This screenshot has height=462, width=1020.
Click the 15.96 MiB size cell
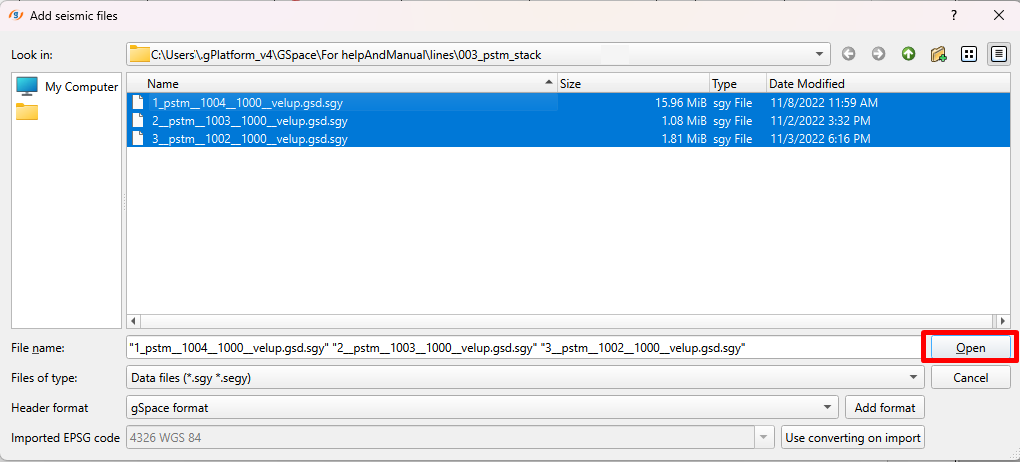tap(680, 102)
